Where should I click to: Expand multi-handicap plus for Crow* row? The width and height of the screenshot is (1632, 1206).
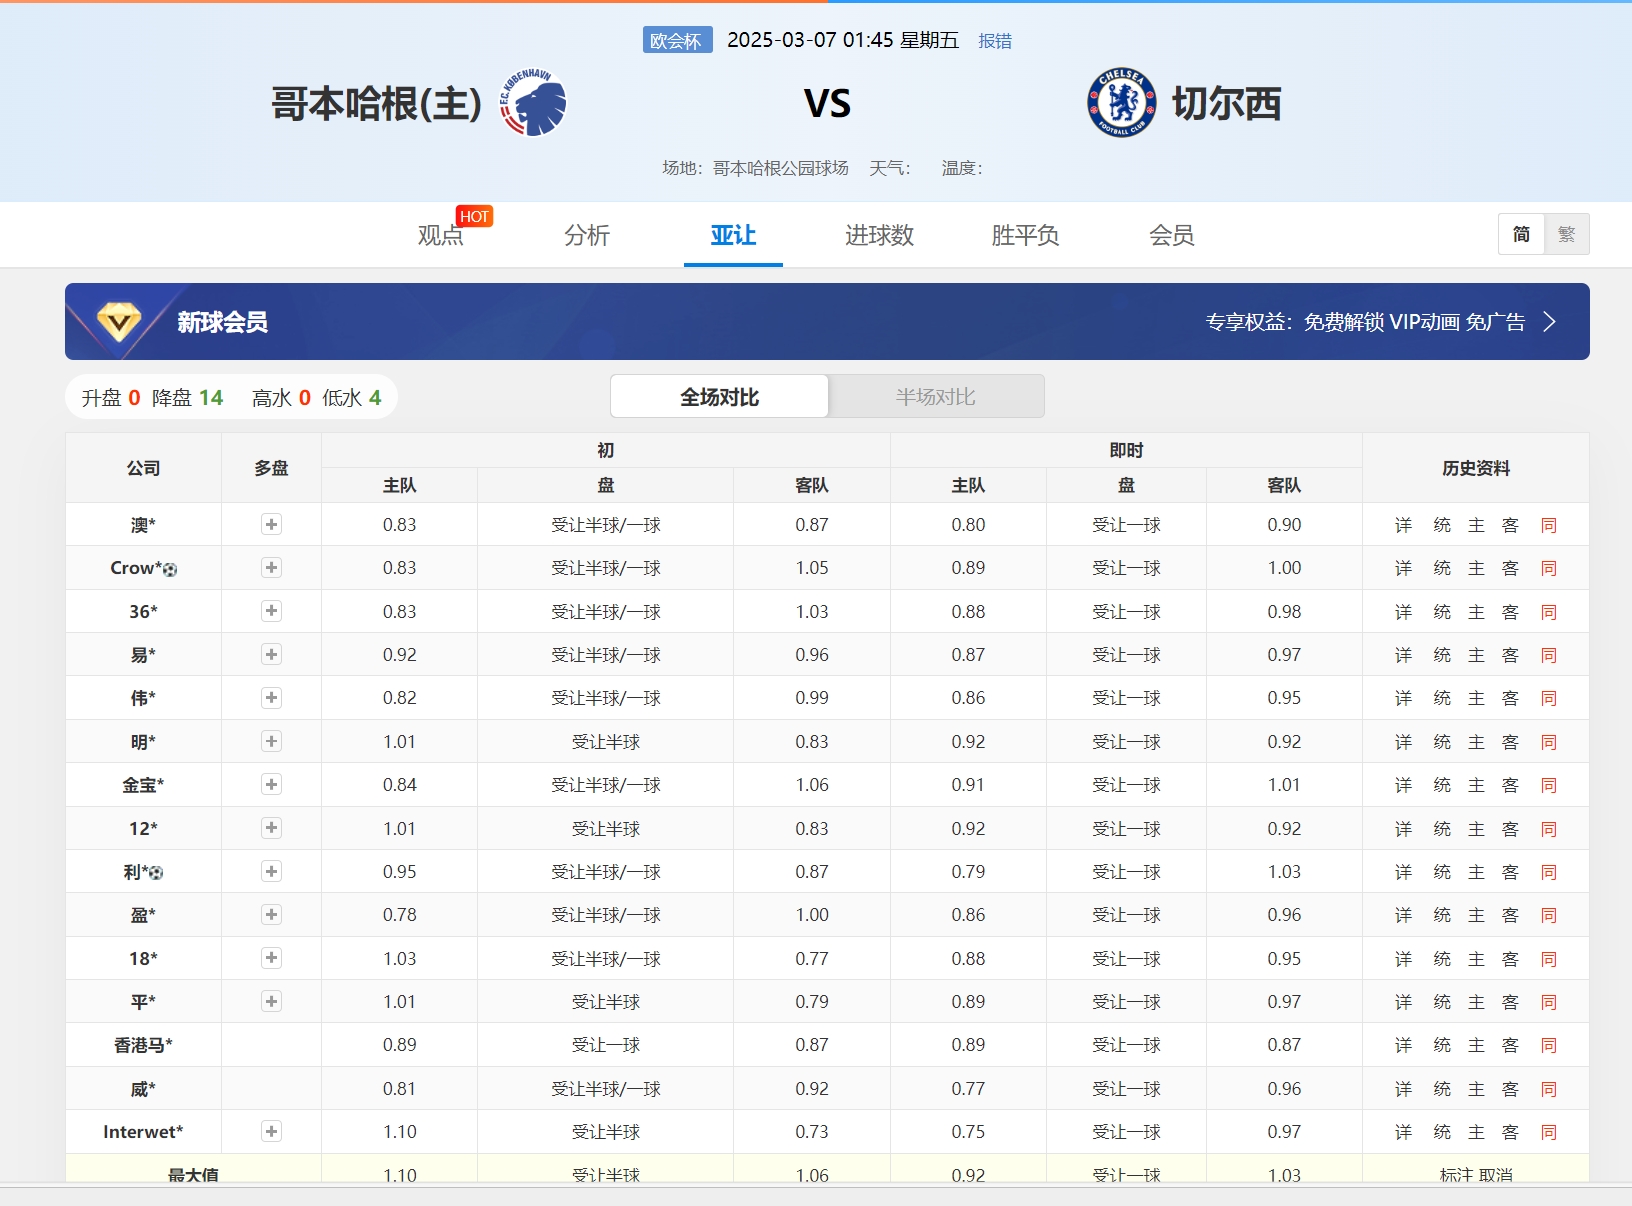(x=271, y=567)
